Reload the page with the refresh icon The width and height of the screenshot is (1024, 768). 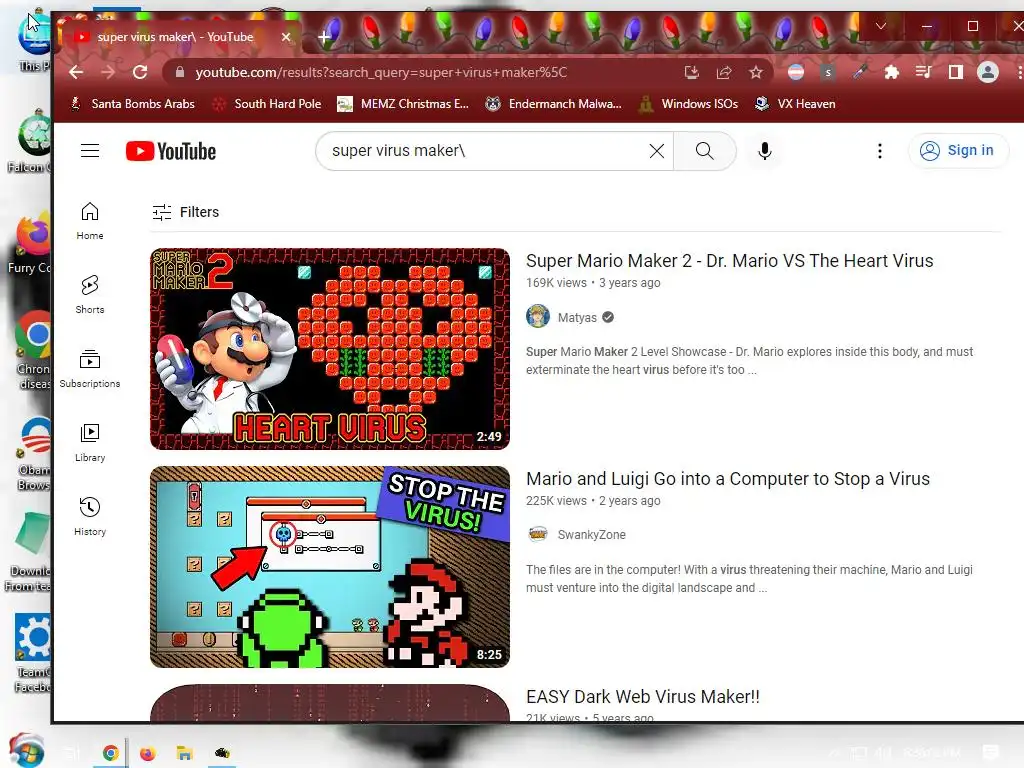(140, 72)
